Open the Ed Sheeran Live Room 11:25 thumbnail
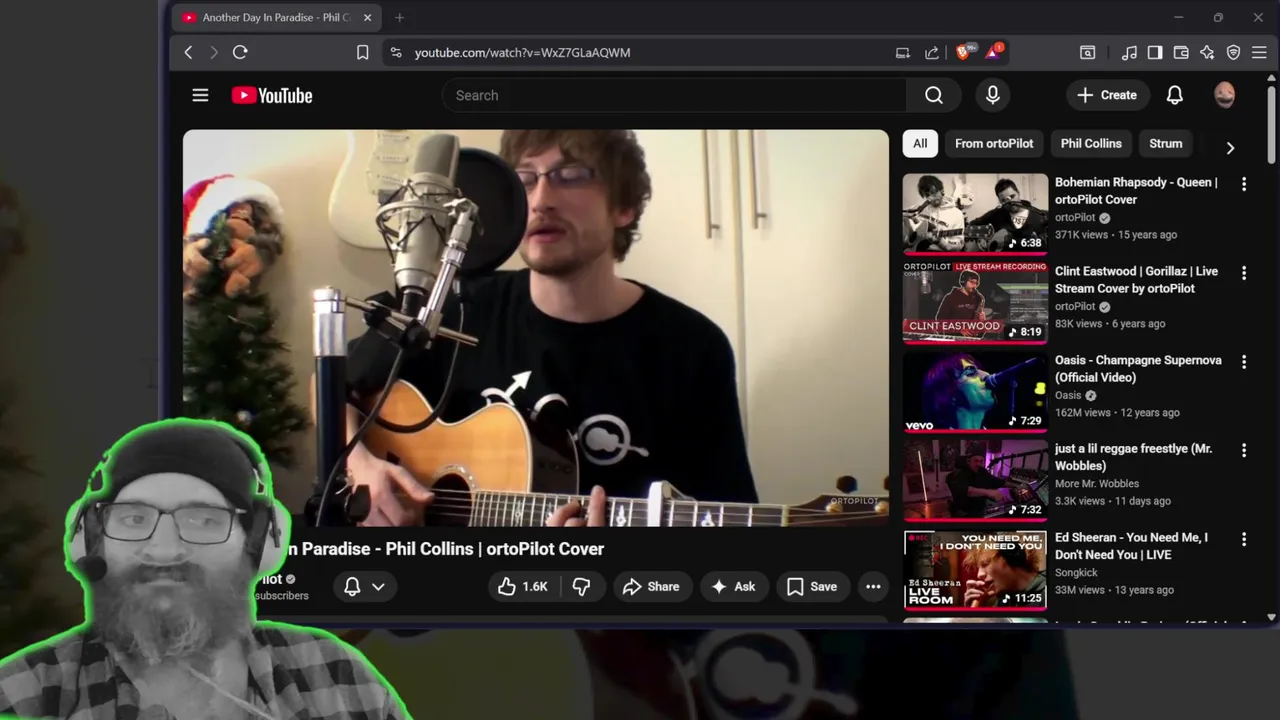Screen dimensions: 1280x720 (975, 569)
